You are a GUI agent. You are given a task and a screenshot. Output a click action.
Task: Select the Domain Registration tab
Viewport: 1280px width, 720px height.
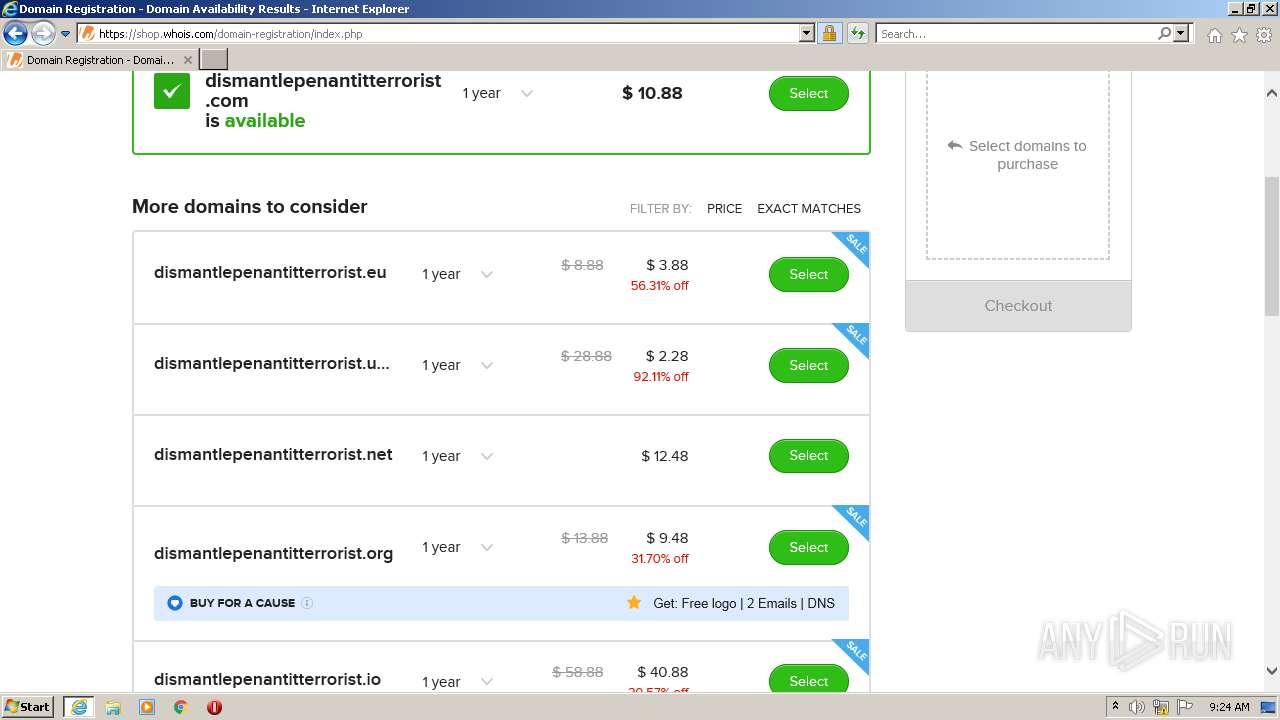99,60
